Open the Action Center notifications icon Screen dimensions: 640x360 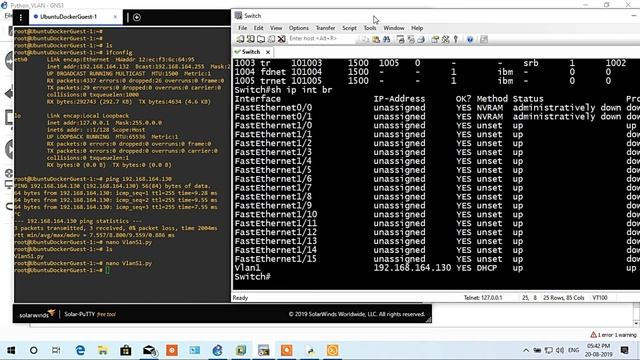tap(624, 350)
